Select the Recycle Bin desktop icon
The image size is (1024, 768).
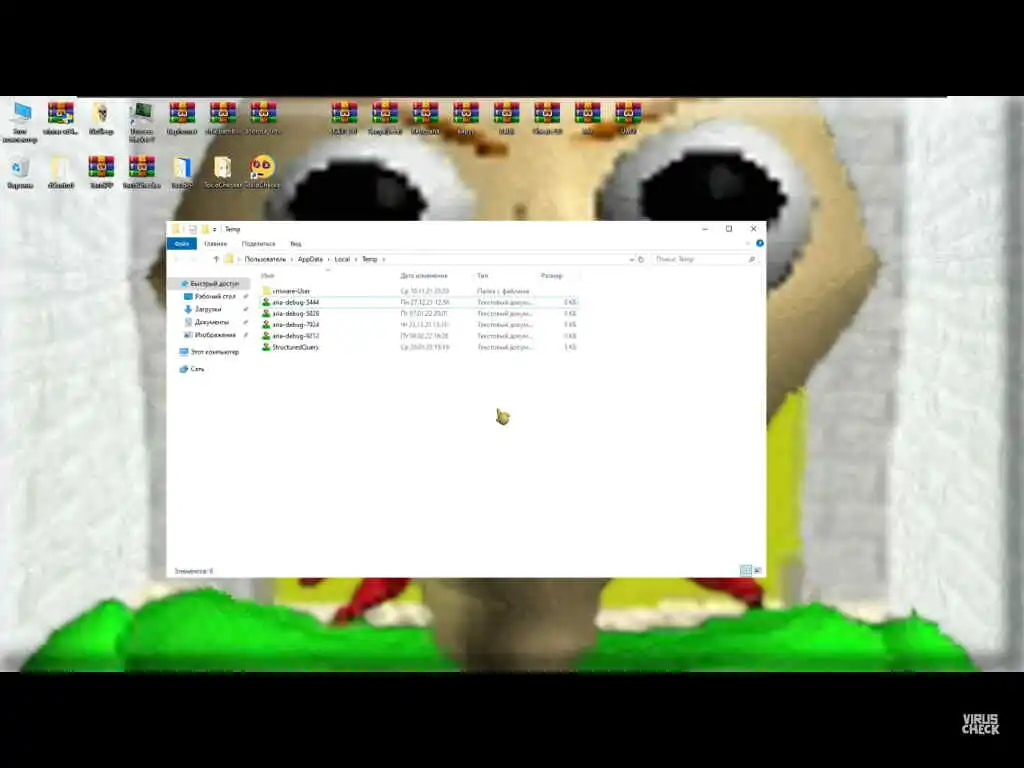20,172
